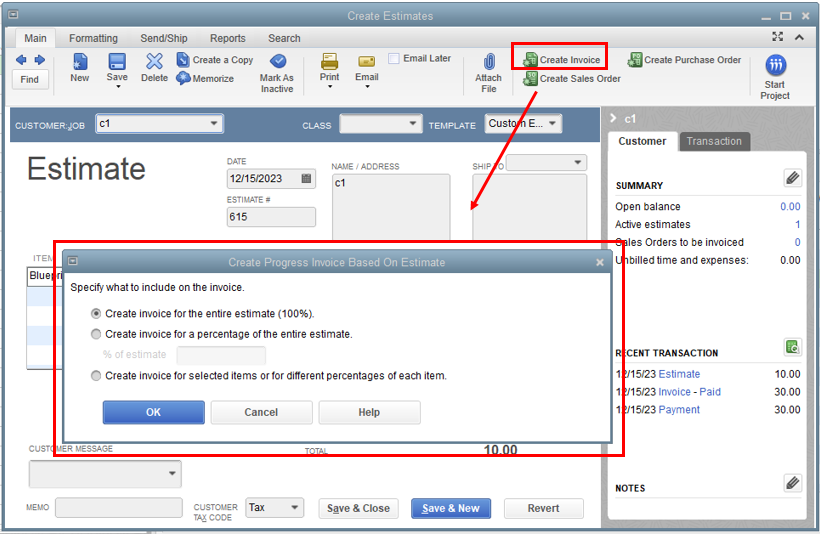Click the Create Invoice toolbar item

tap(561, 60)
